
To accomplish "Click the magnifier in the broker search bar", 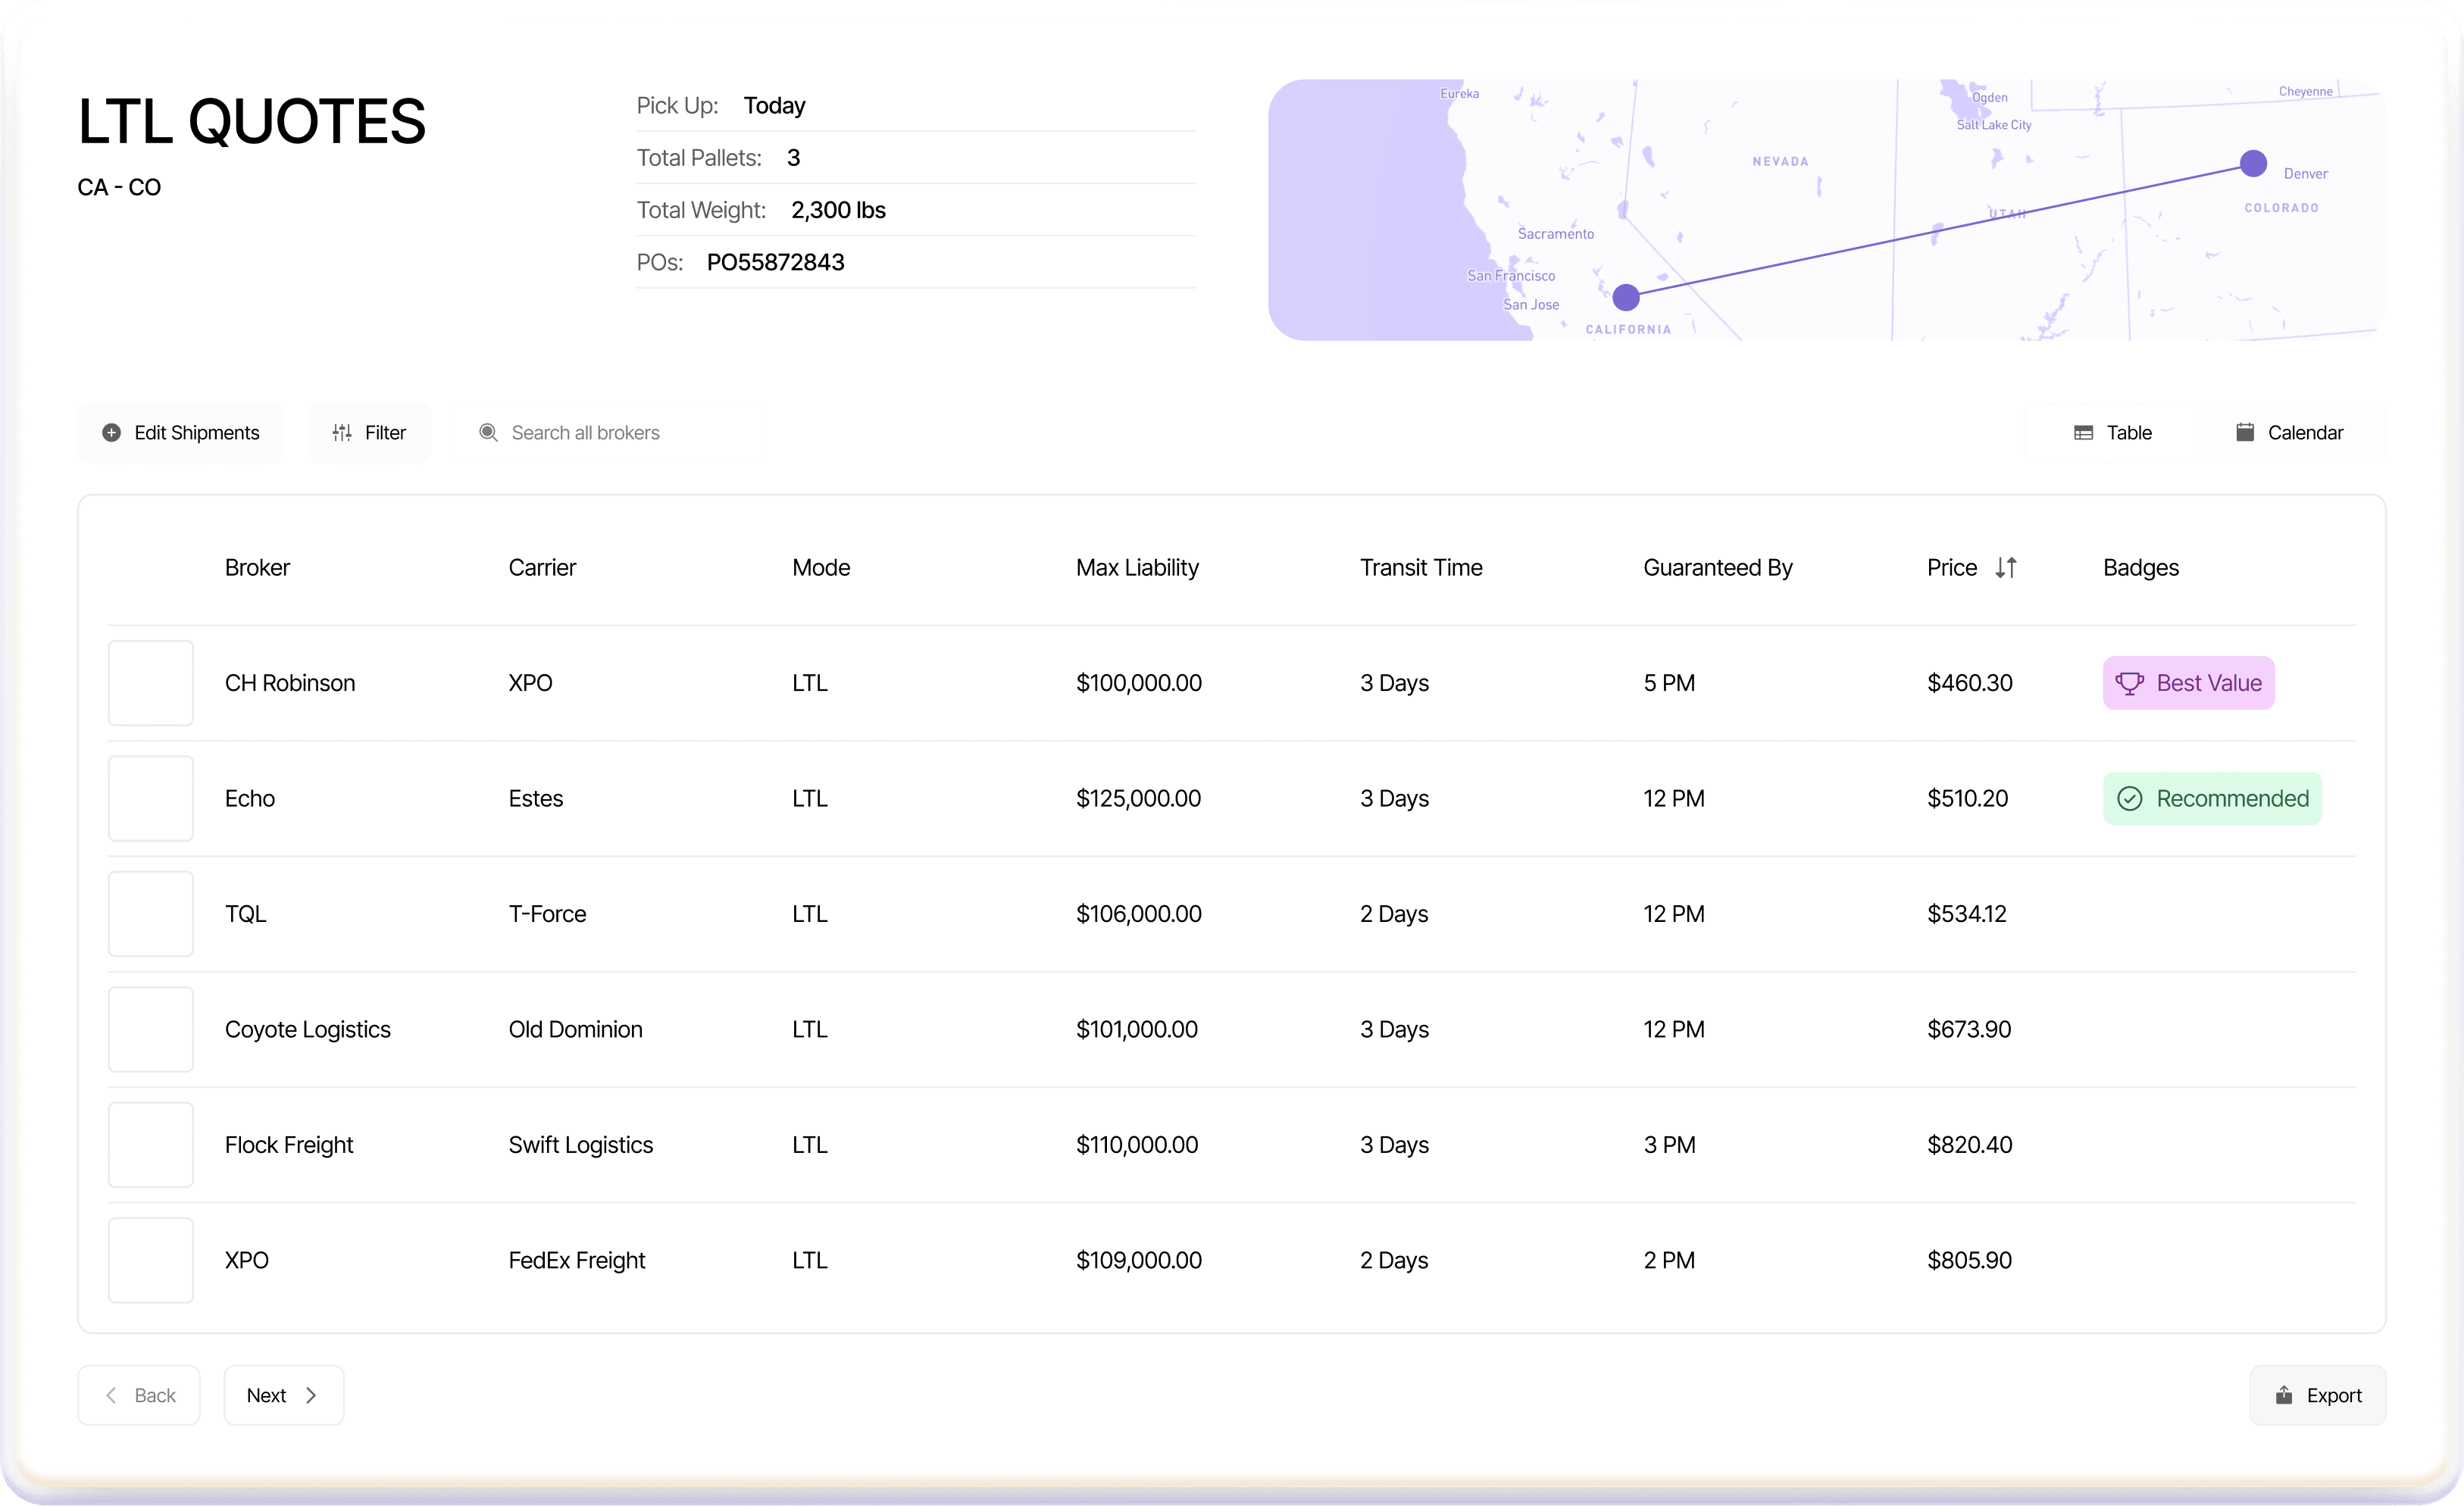I will point(488,432).
